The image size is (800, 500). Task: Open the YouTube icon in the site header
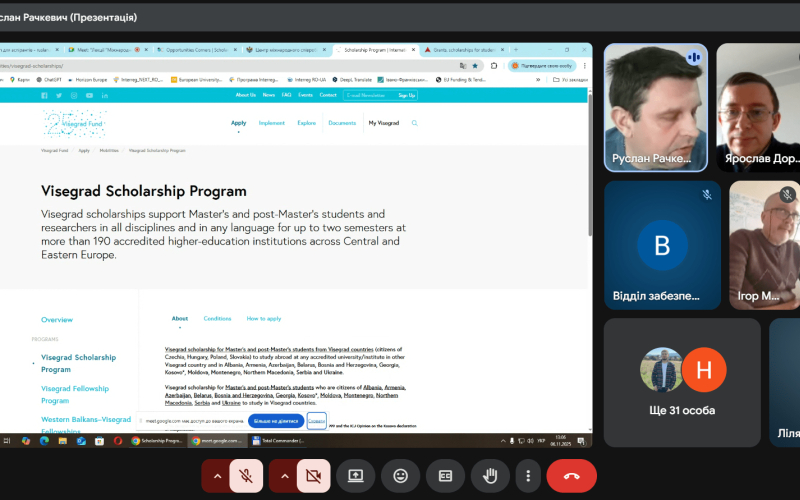tap(89, 95)
